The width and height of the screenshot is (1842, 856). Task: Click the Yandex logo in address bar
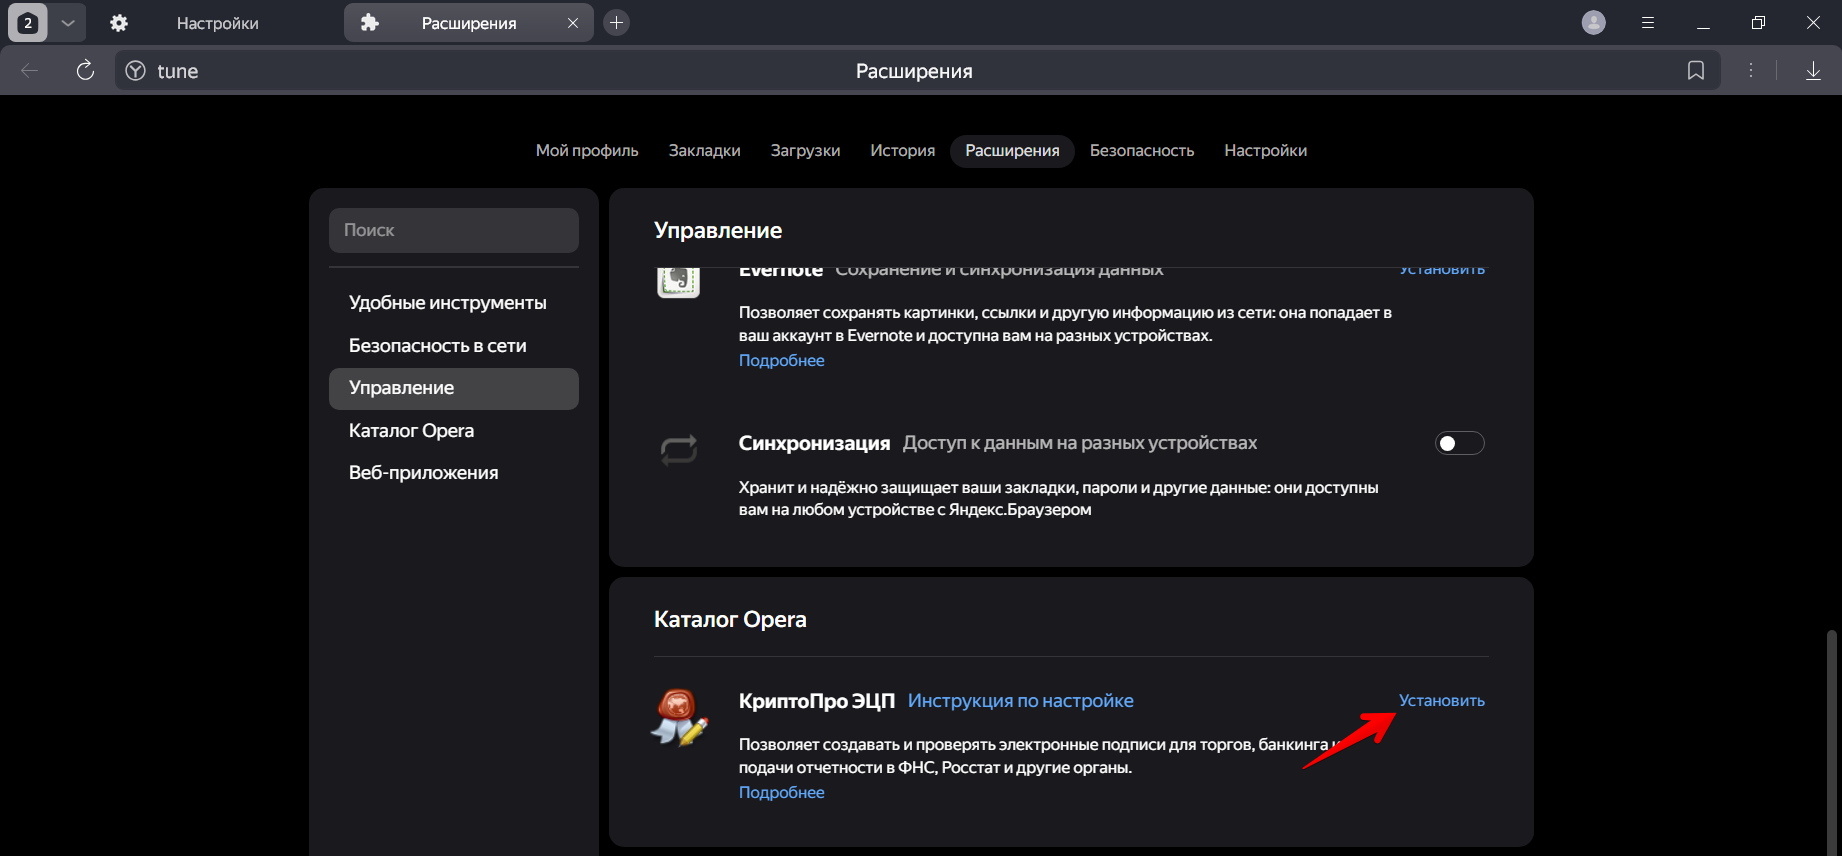[x=136, y=71]
